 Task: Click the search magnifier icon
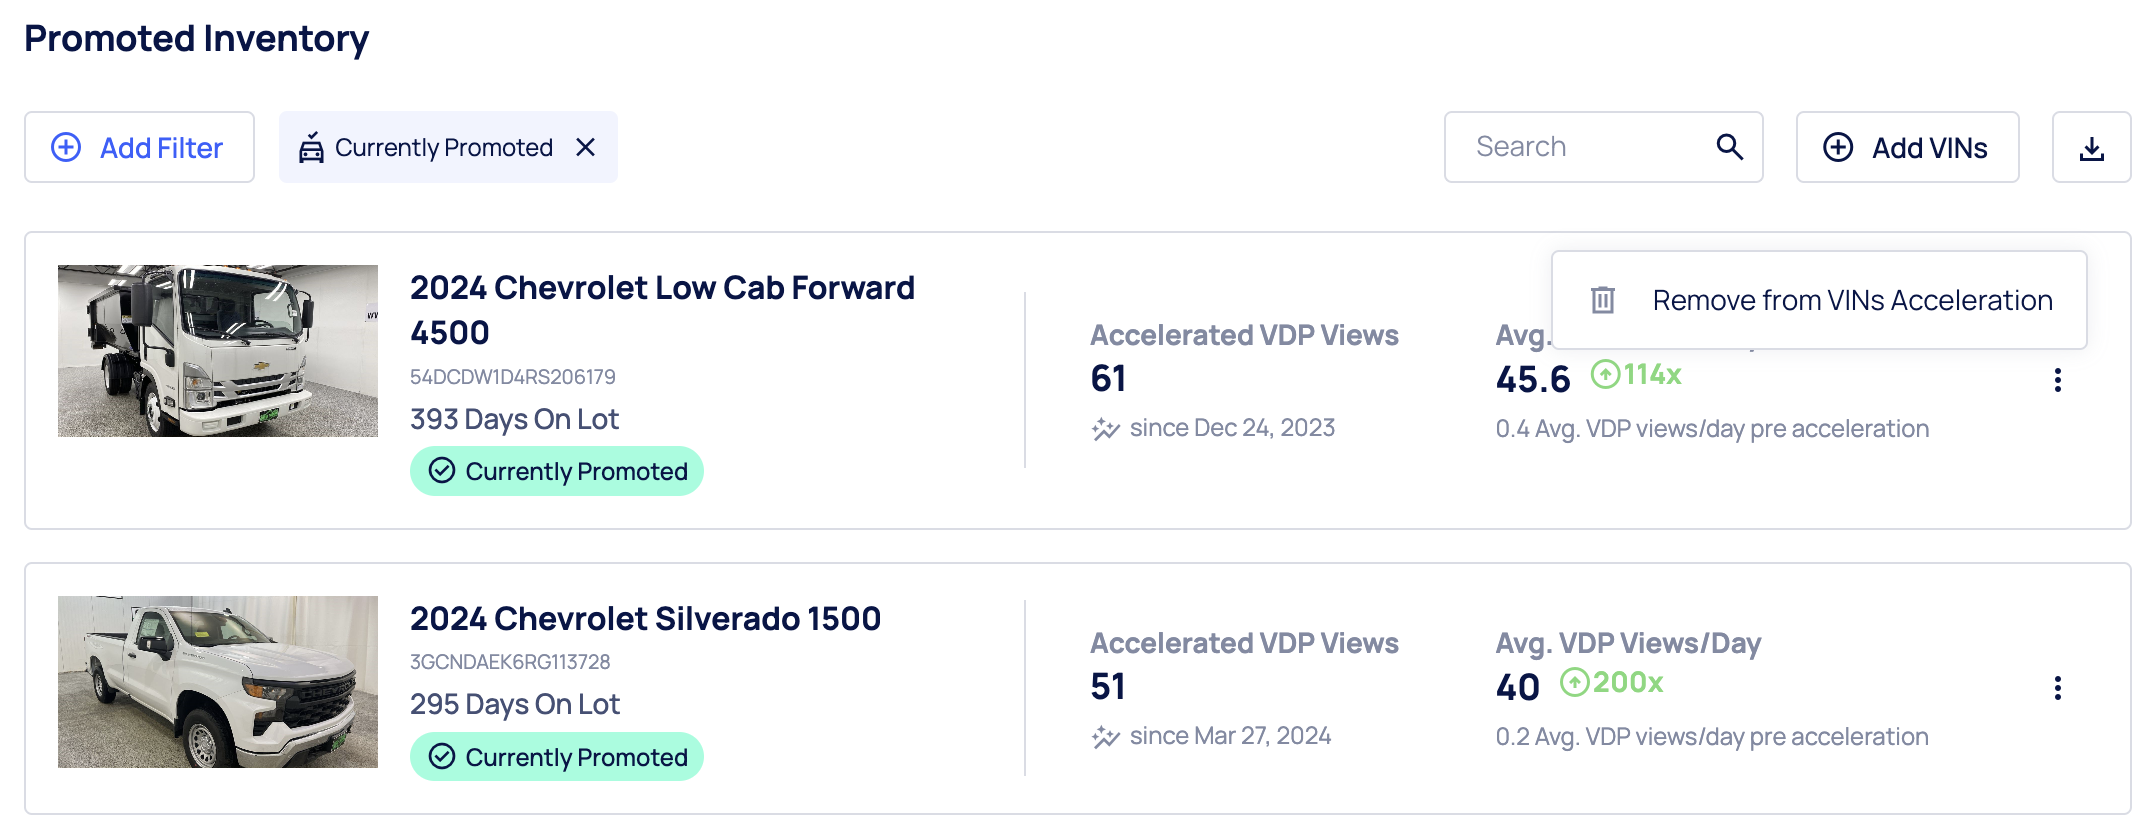pyautogui.click(x=1729, y=146)
